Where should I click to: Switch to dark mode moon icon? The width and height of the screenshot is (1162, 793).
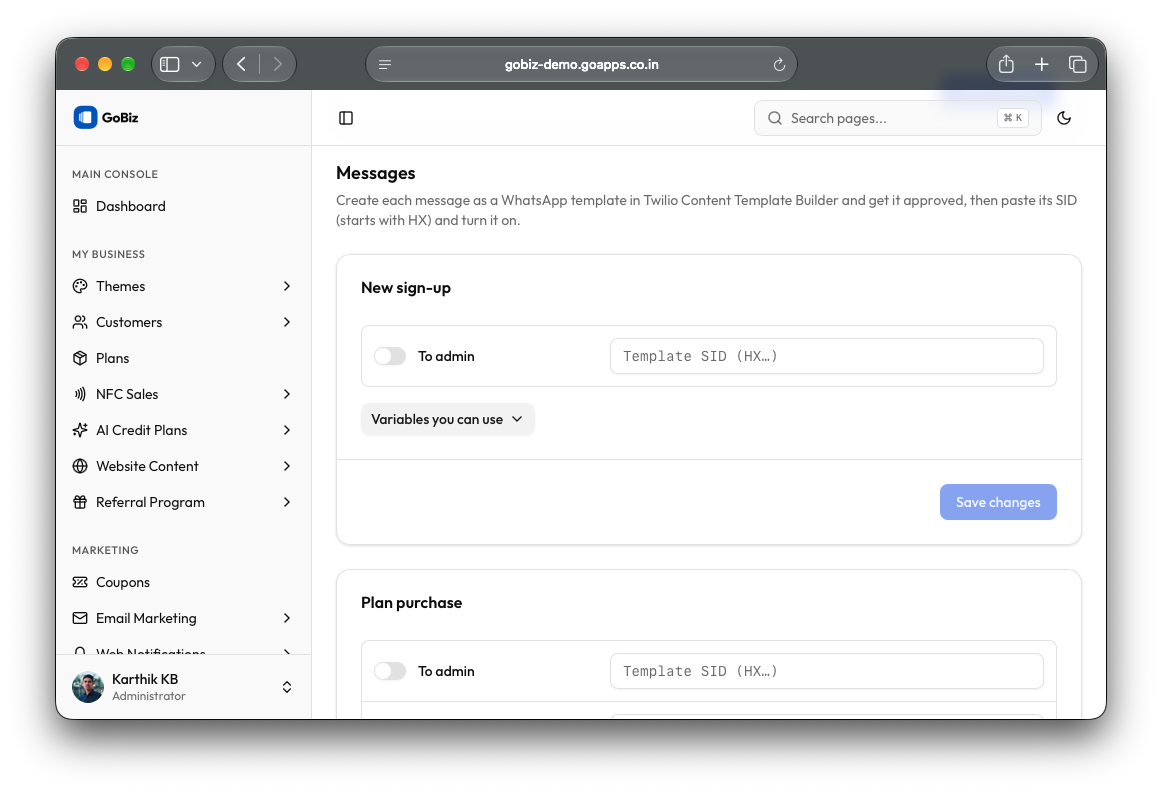[x=1064, y=118]
